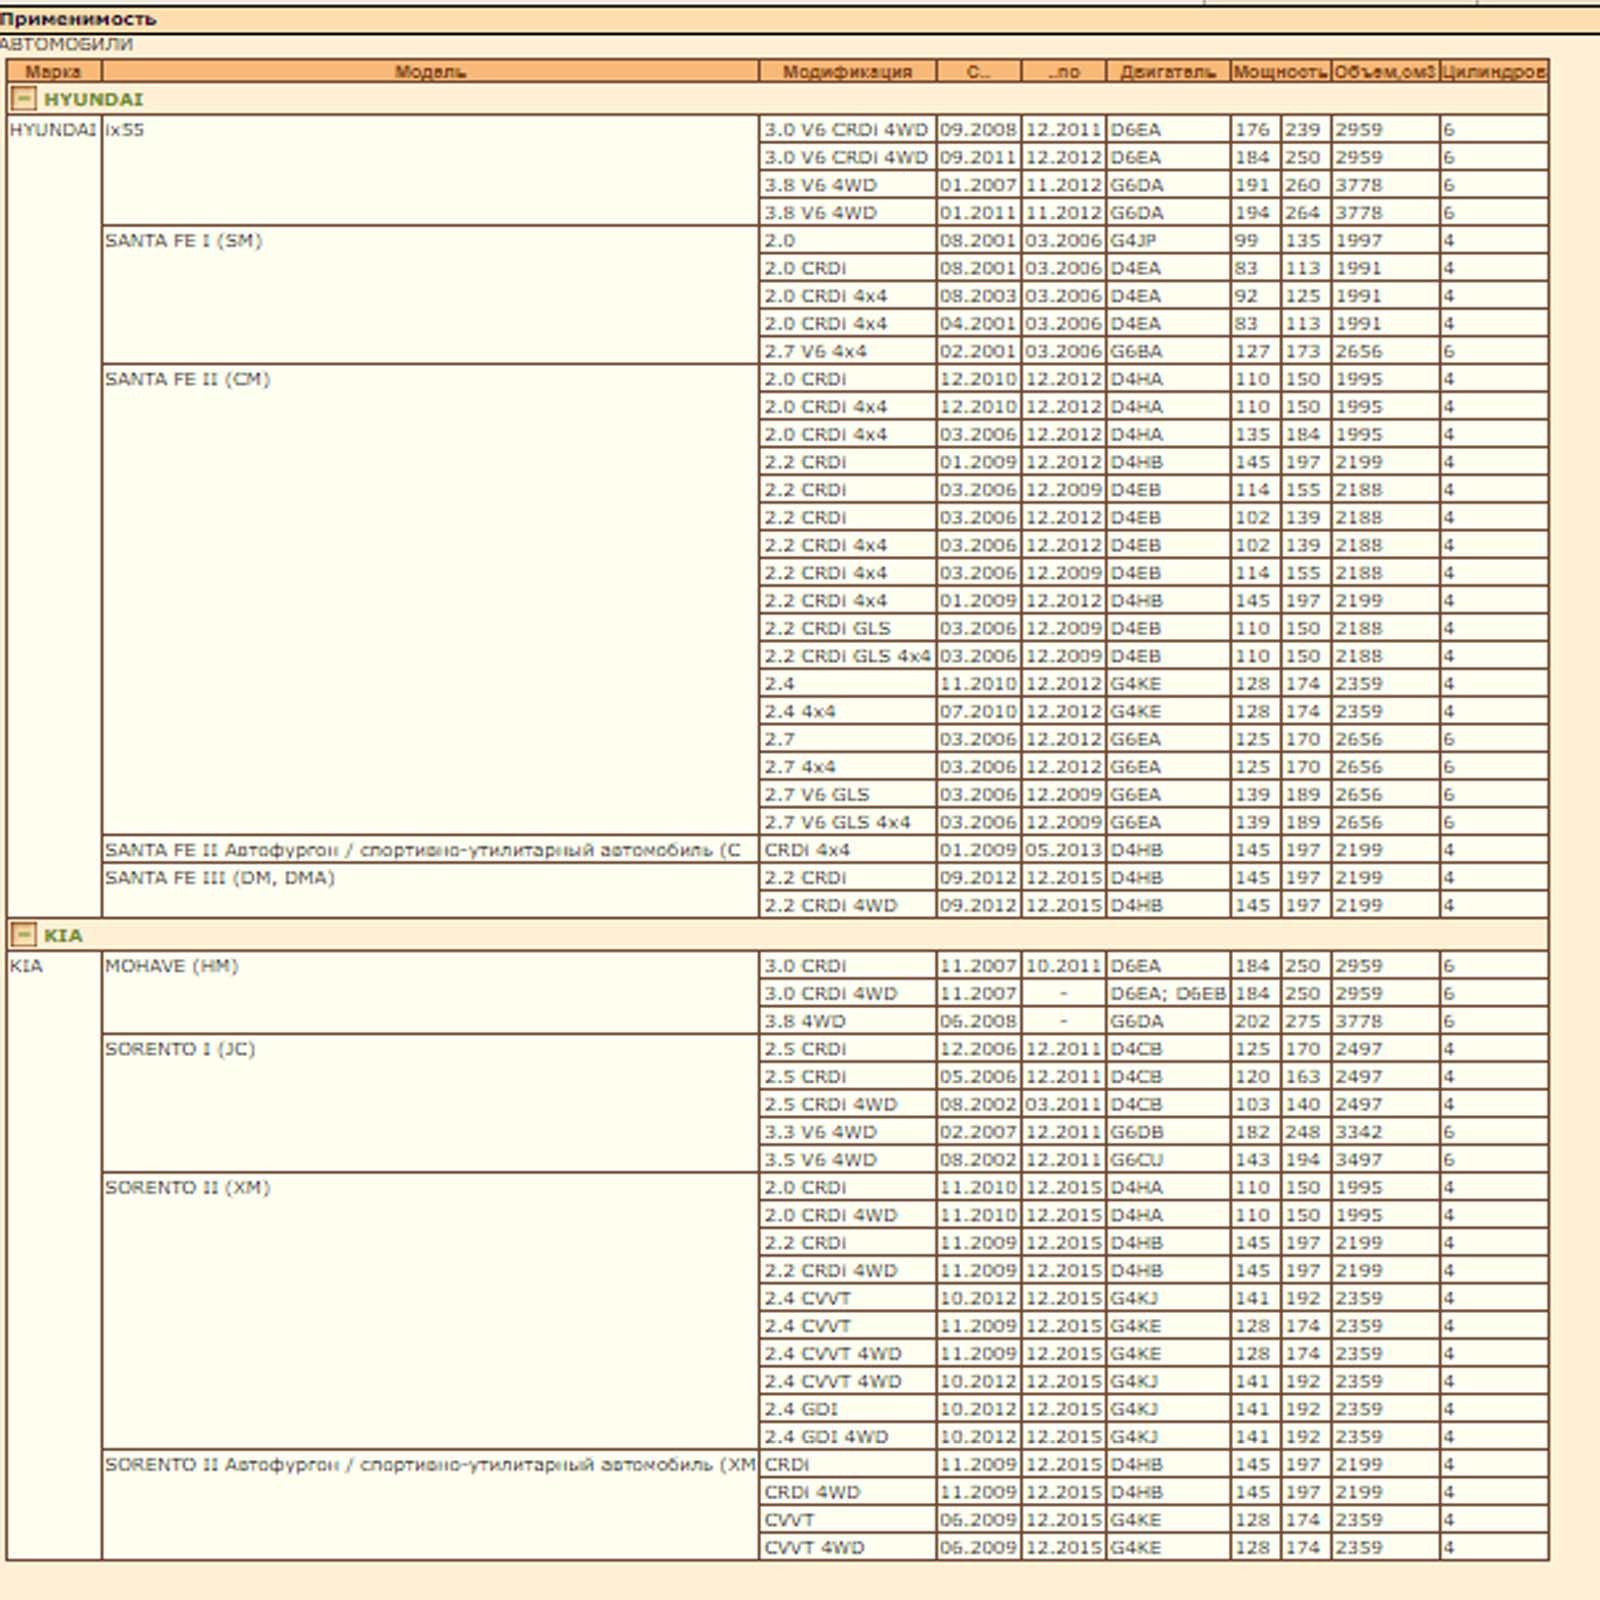Collapse the KIA group with minus icon
1600x1600 pixels.
(23, 935)
